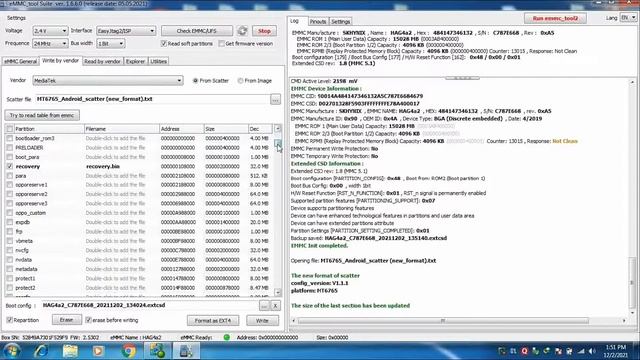Viewport: 640px width, 360px height.
Task: Click the network icon in system tray
Action: [581, 351]
